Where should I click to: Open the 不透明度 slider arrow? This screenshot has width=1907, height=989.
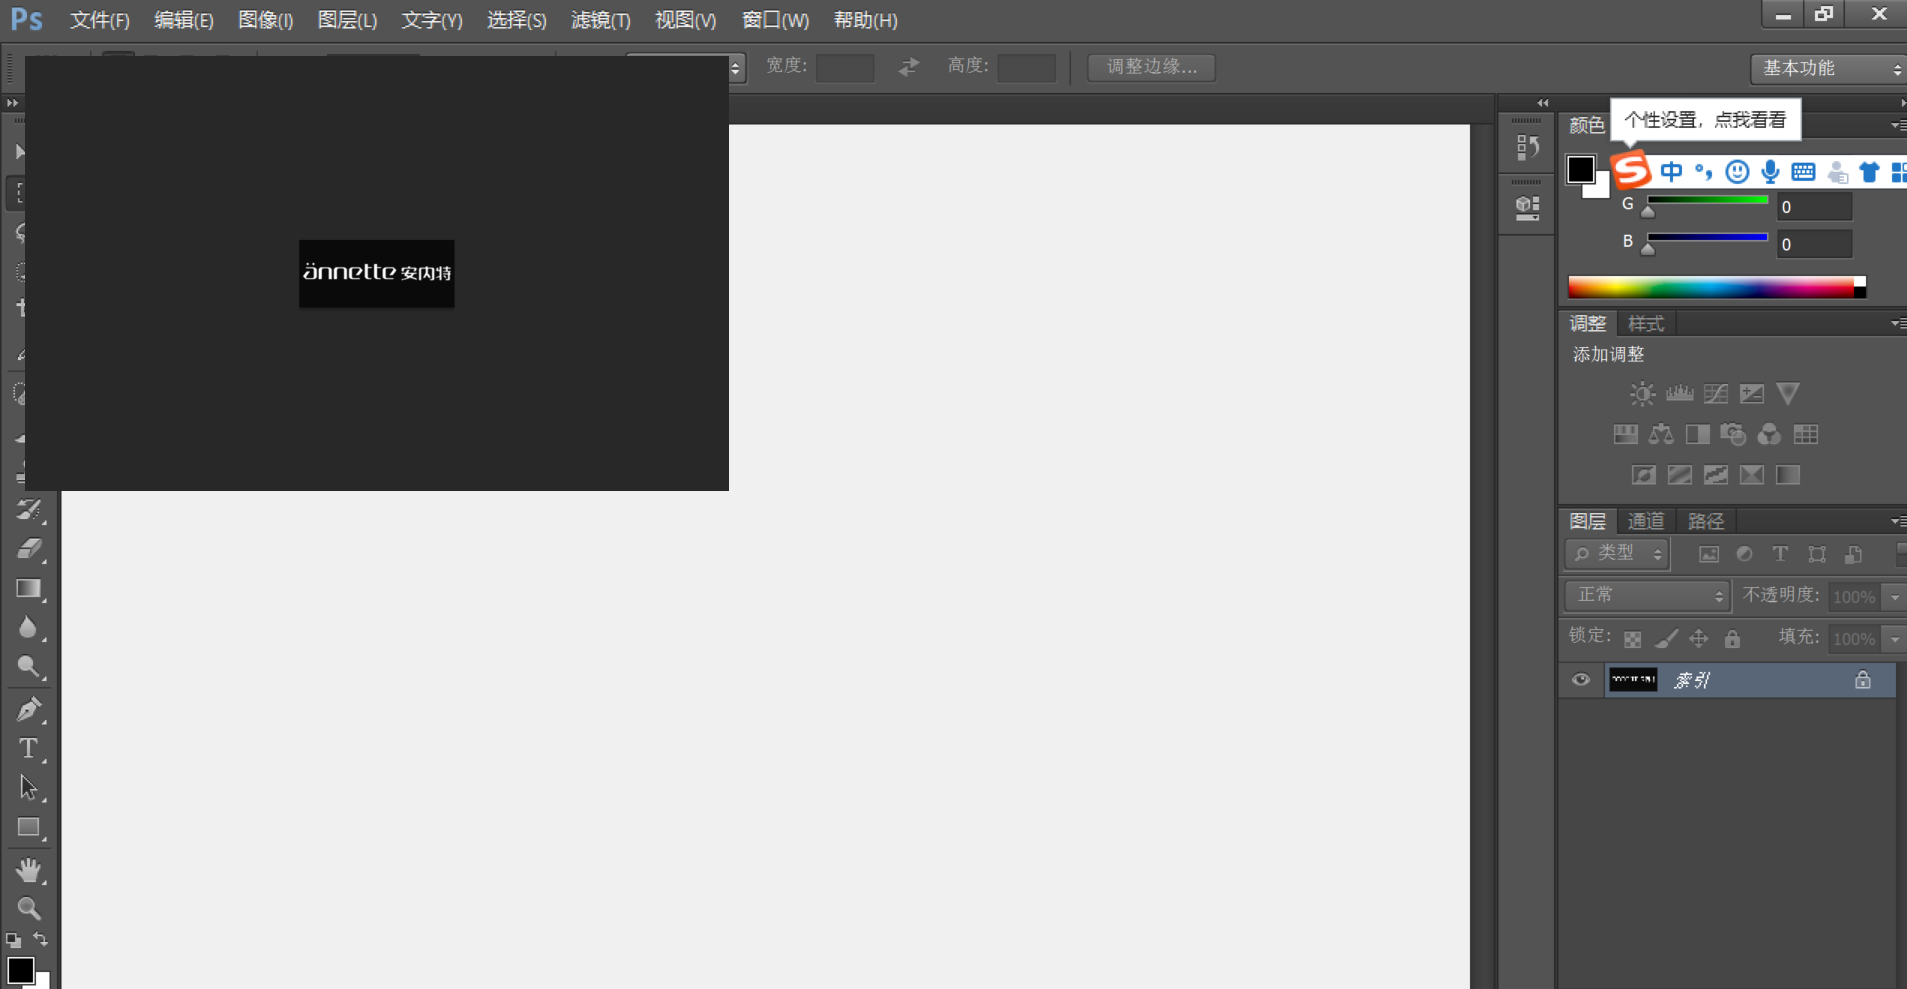[1894, 597]
